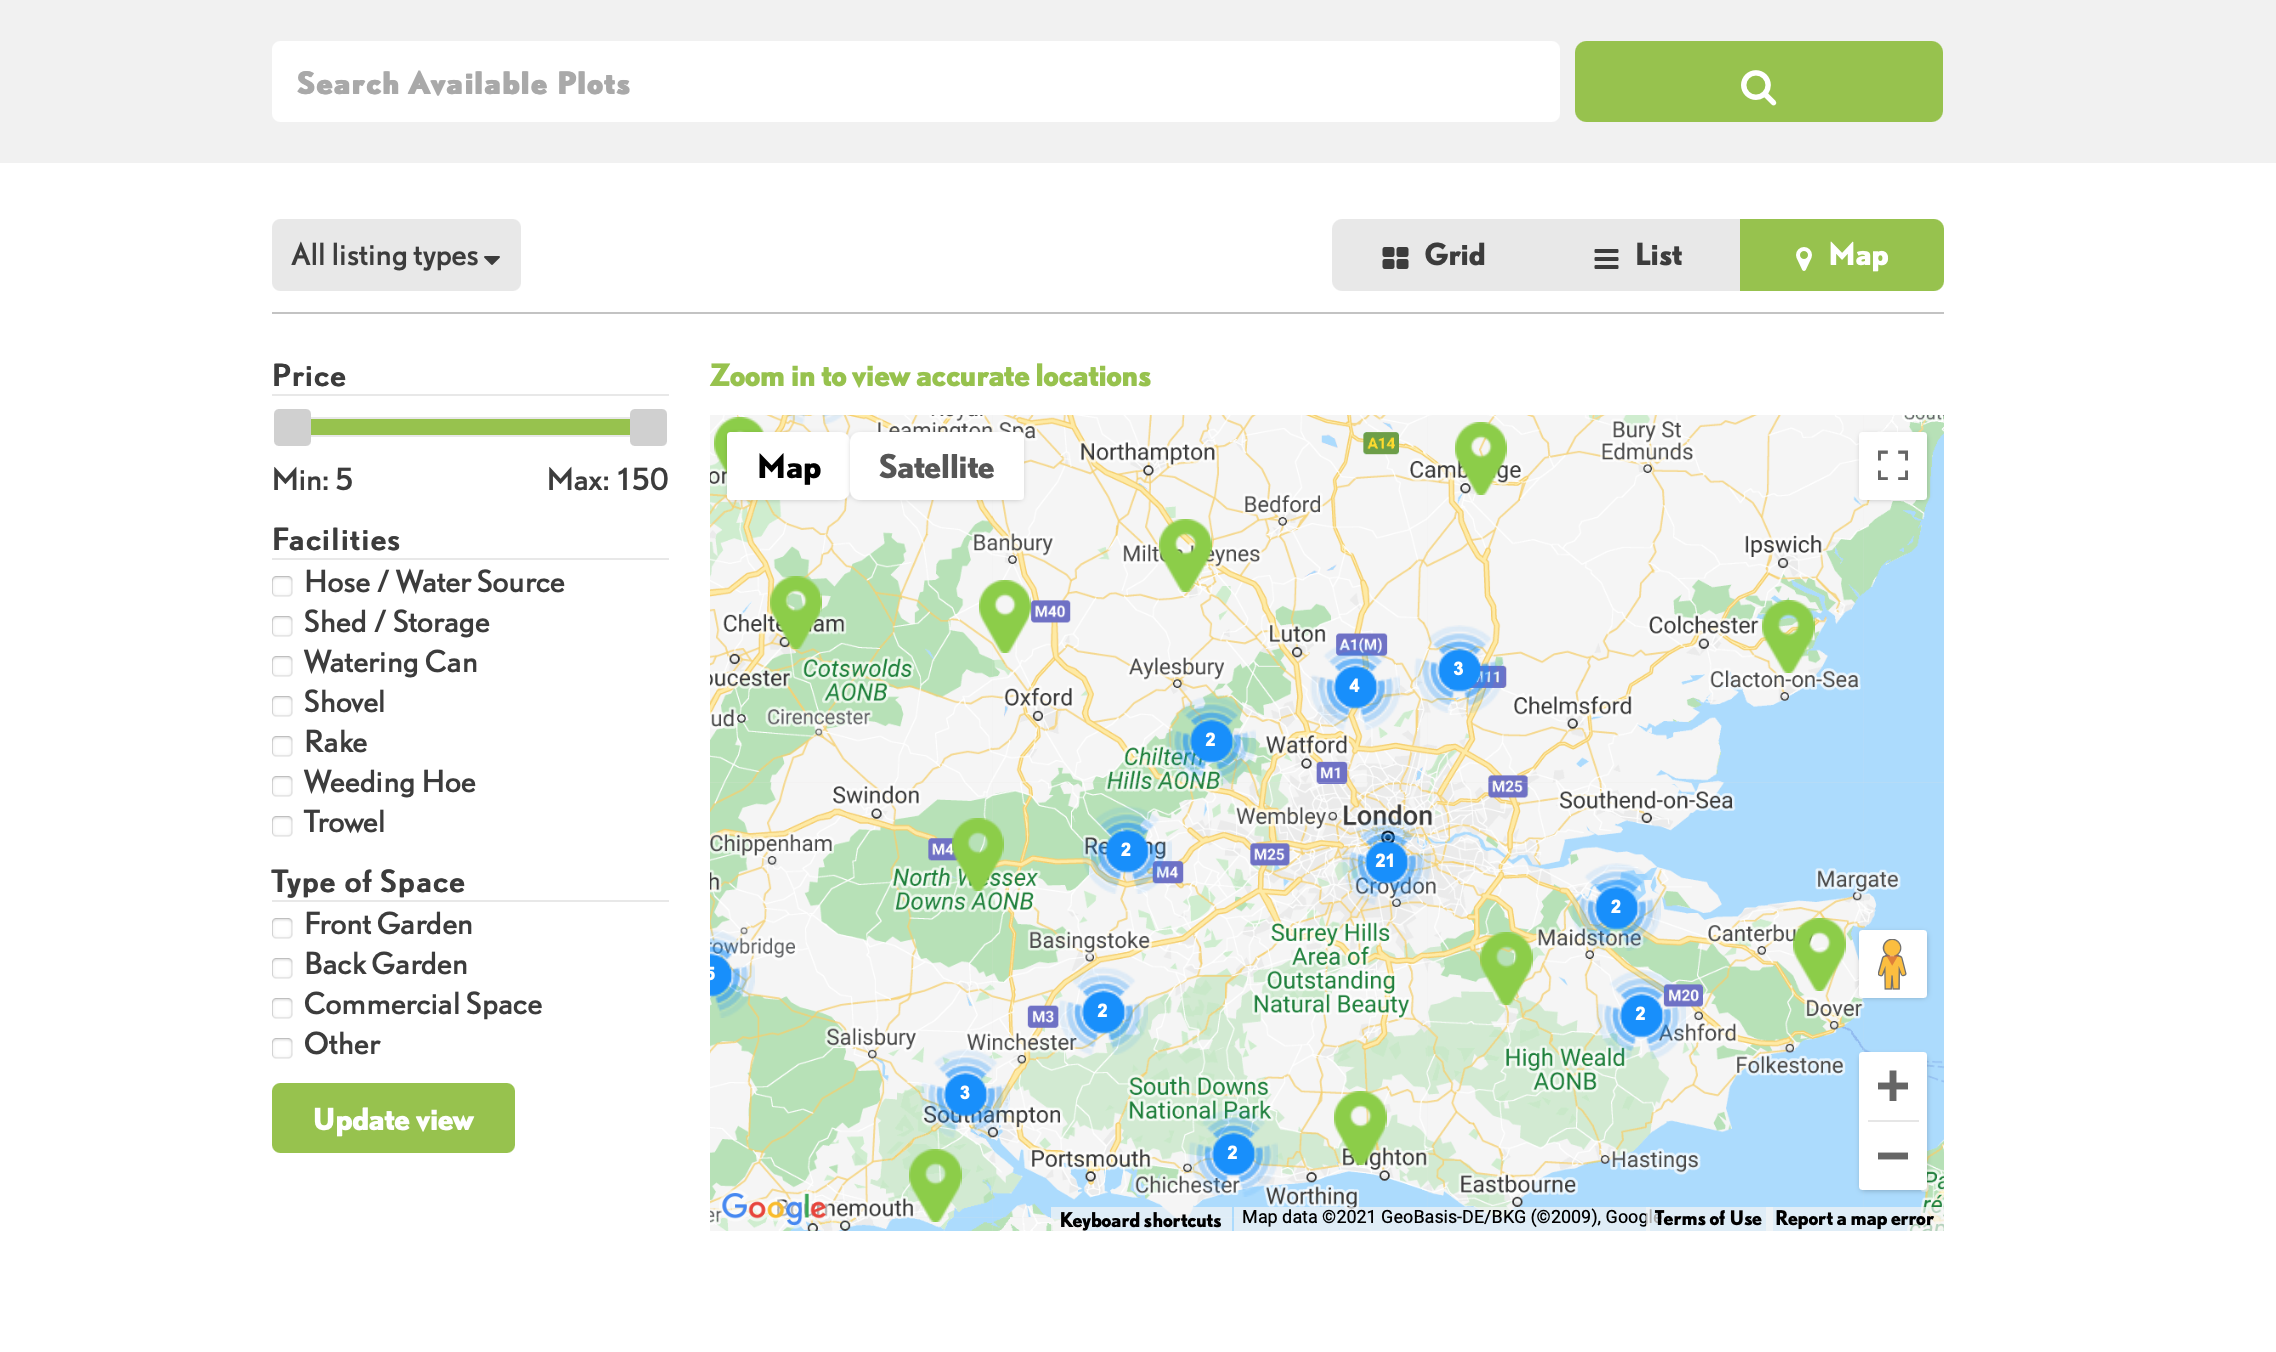This screenshot has height=1352, width=2276.
Task: Click the Street View pegman icon
Action: coord(1892,964)
